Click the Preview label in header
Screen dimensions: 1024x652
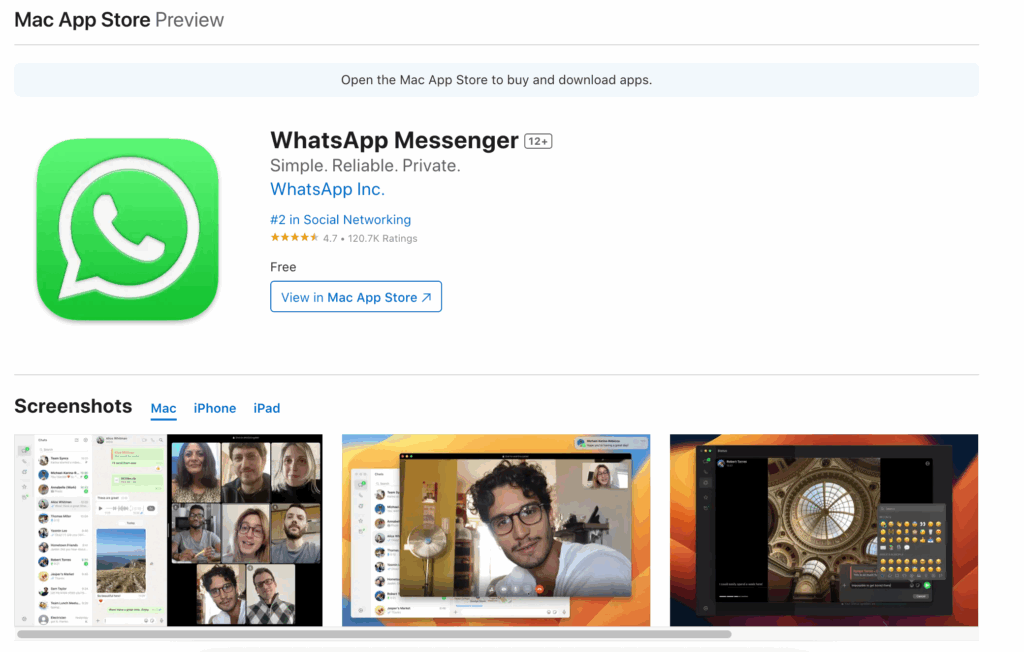190,20
